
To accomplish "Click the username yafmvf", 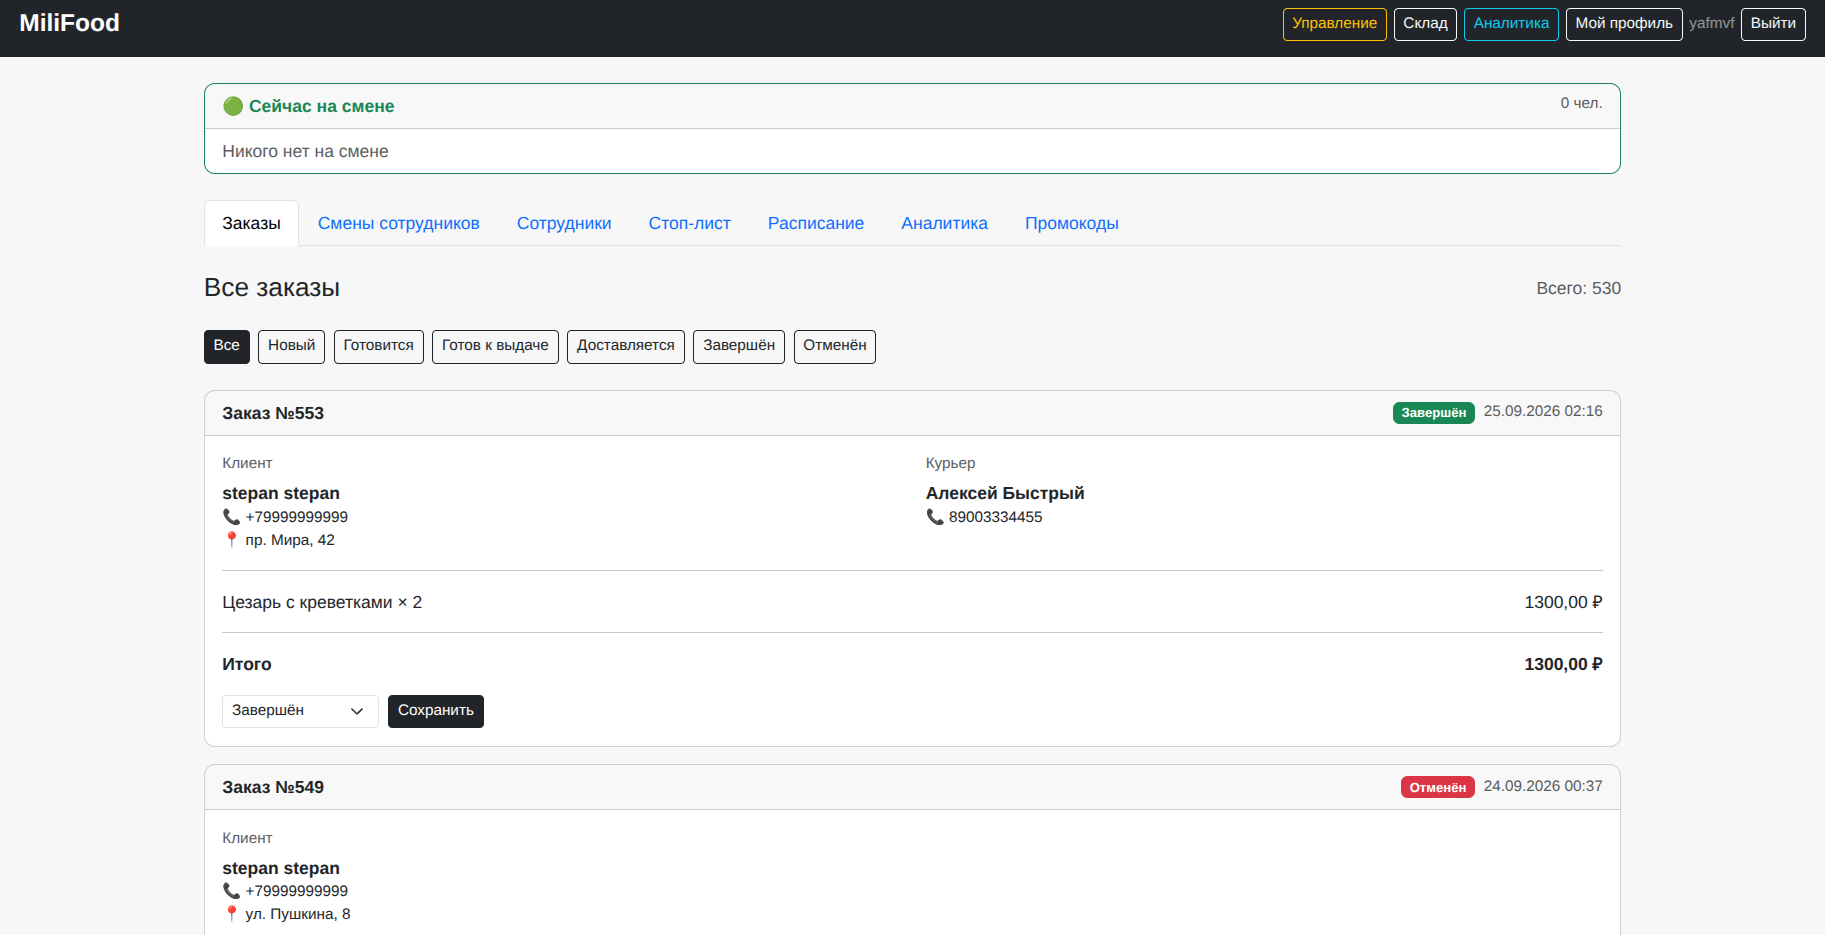I will tap(1711, 23).
